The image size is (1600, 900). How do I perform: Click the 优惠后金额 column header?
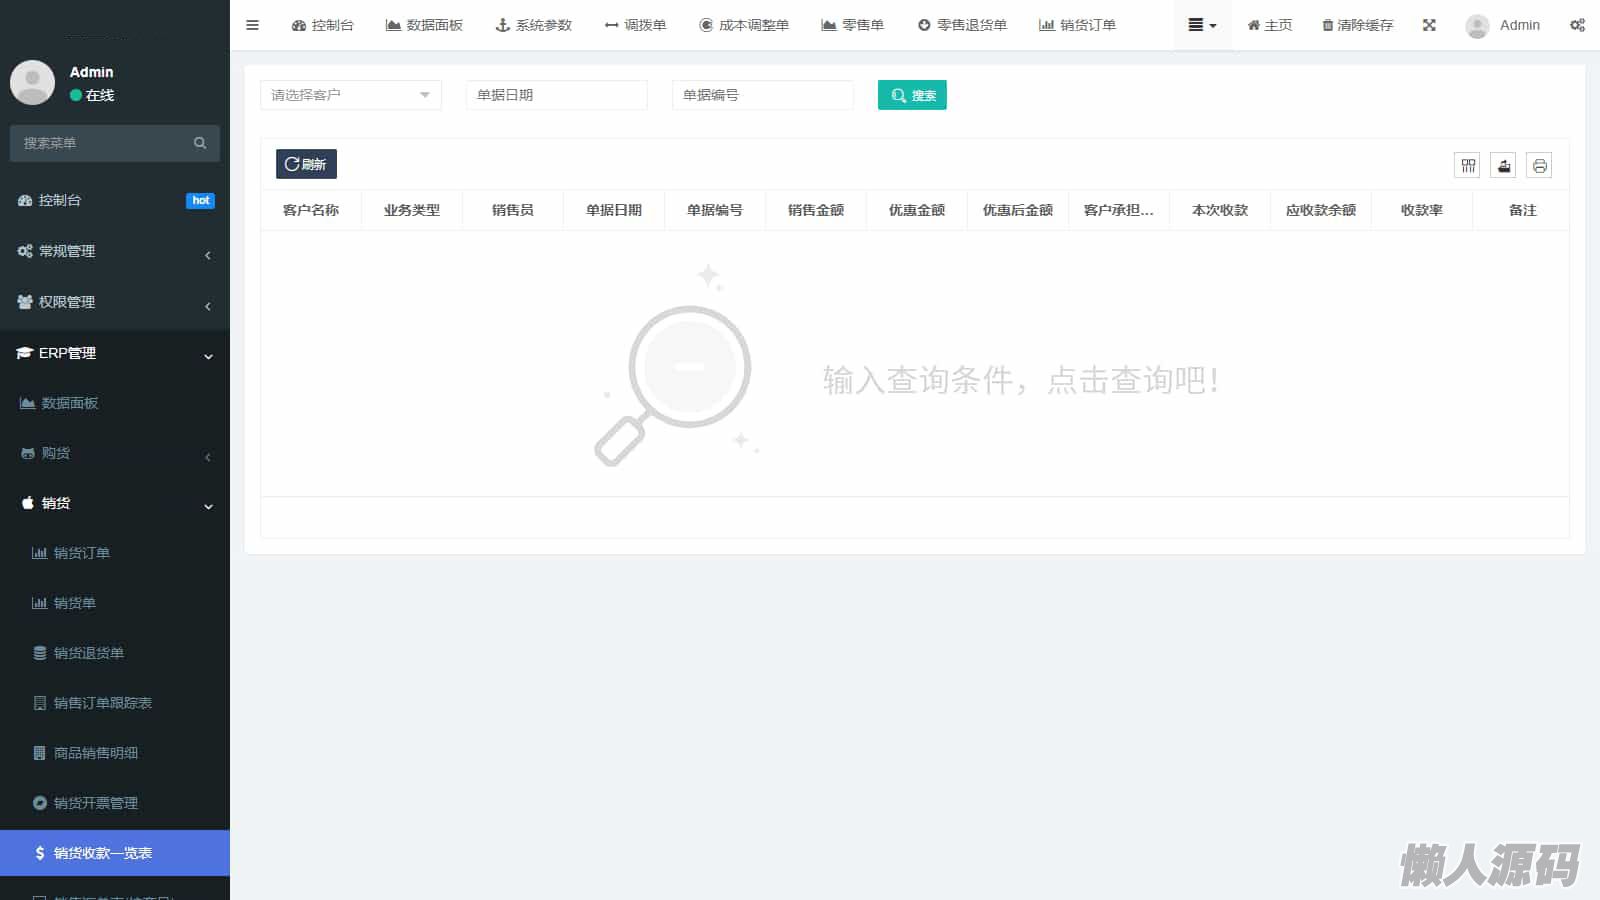point(1018,210)
